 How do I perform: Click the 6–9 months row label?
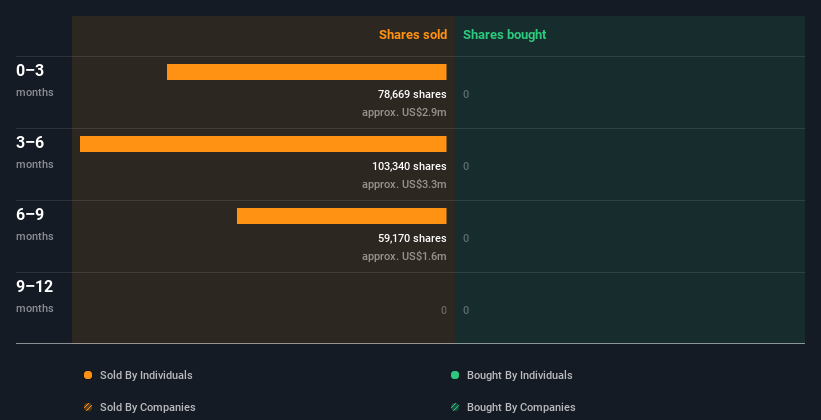tap(35, 224)
